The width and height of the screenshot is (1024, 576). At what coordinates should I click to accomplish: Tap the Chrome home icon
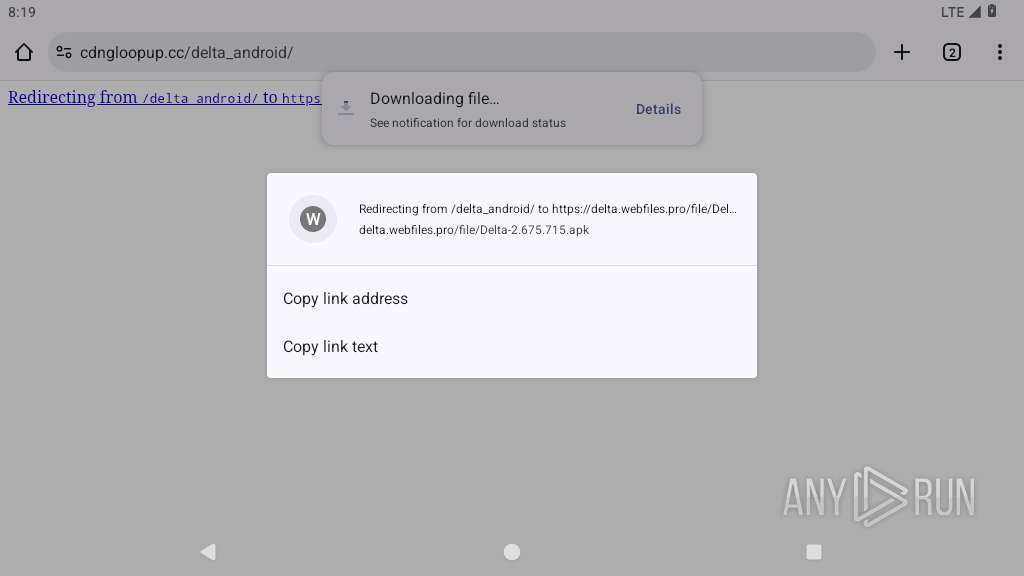tap(24, 52)
